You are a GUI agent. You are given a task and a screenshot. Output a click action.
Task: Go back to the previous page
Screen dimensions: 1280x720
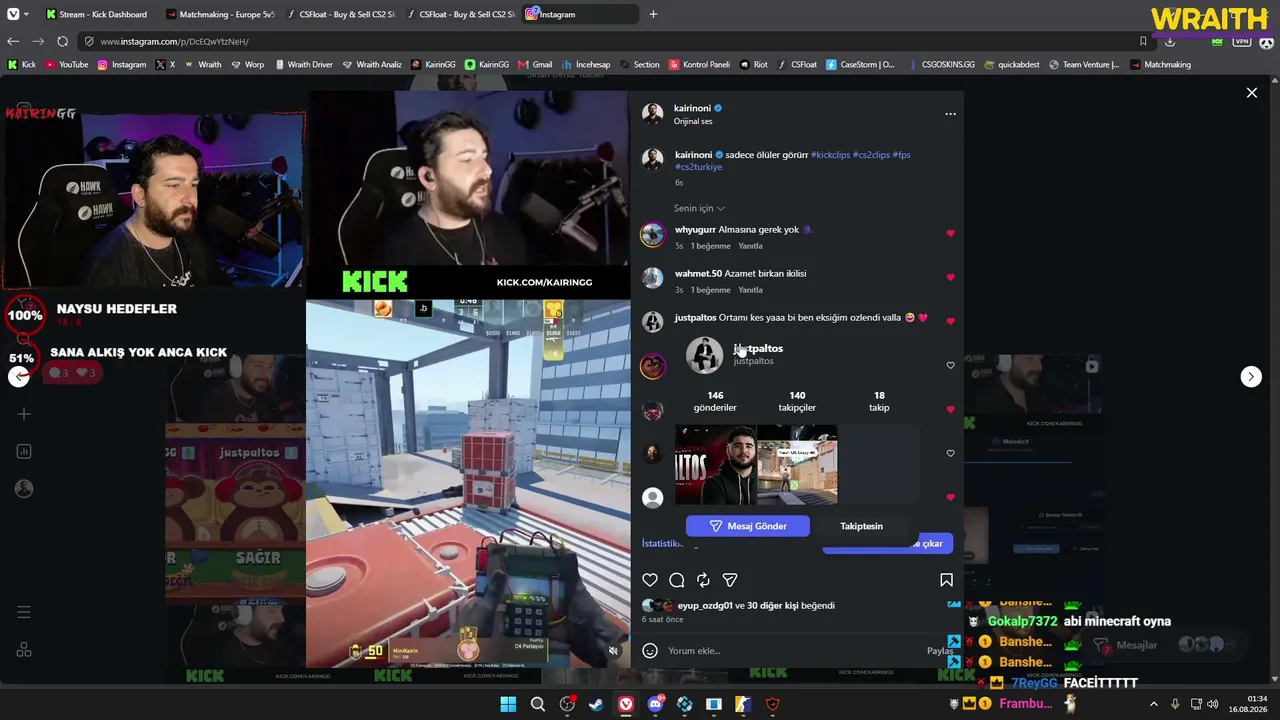pyautogui.click(x=13, y=41)
